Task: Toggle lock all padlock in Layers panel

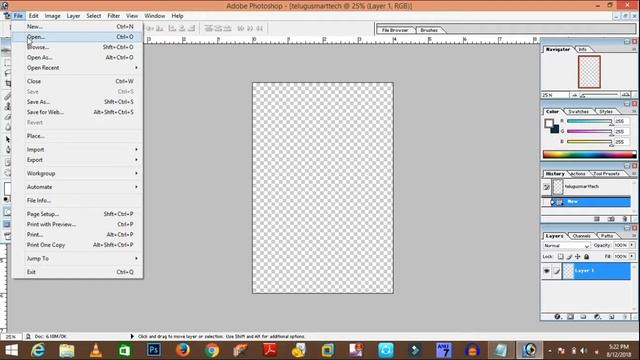Action: point(587,257)
